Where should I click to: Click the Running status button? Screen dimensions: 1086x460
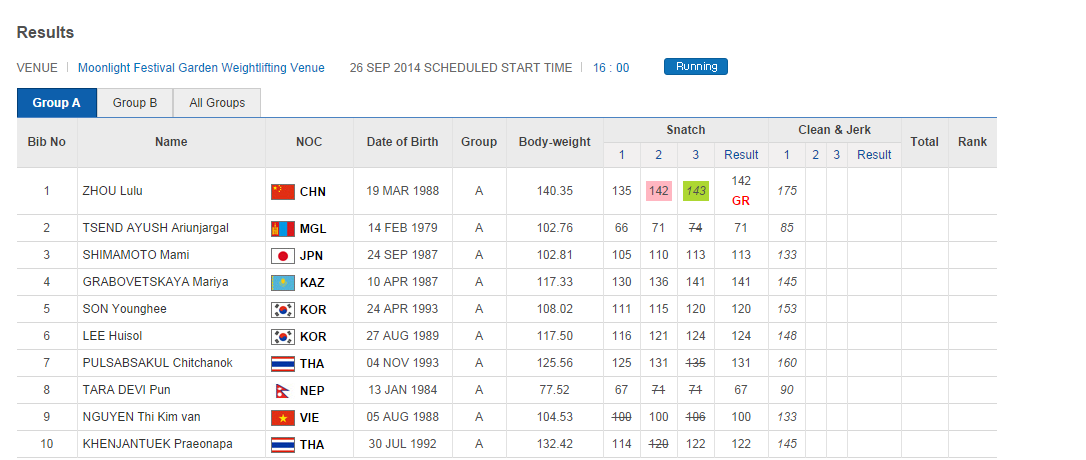click(x=696, y=67)
